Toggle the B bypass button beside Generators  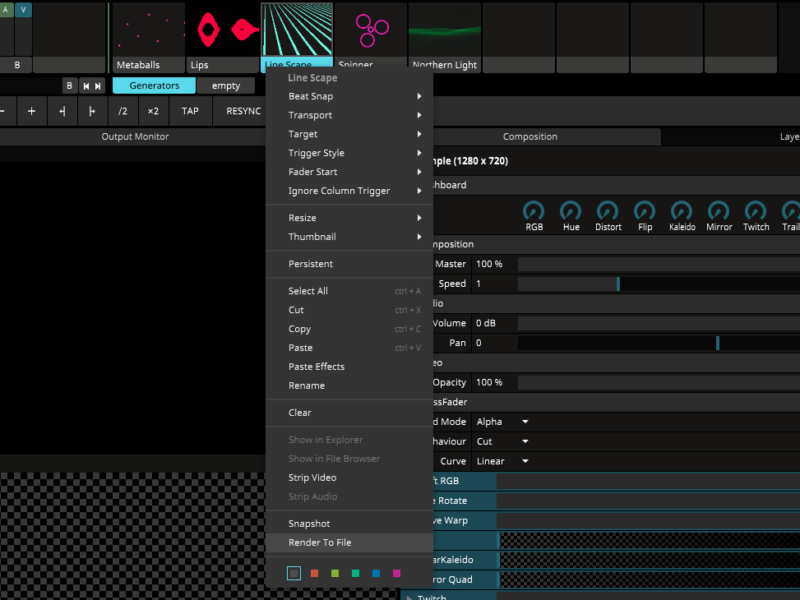69,86
